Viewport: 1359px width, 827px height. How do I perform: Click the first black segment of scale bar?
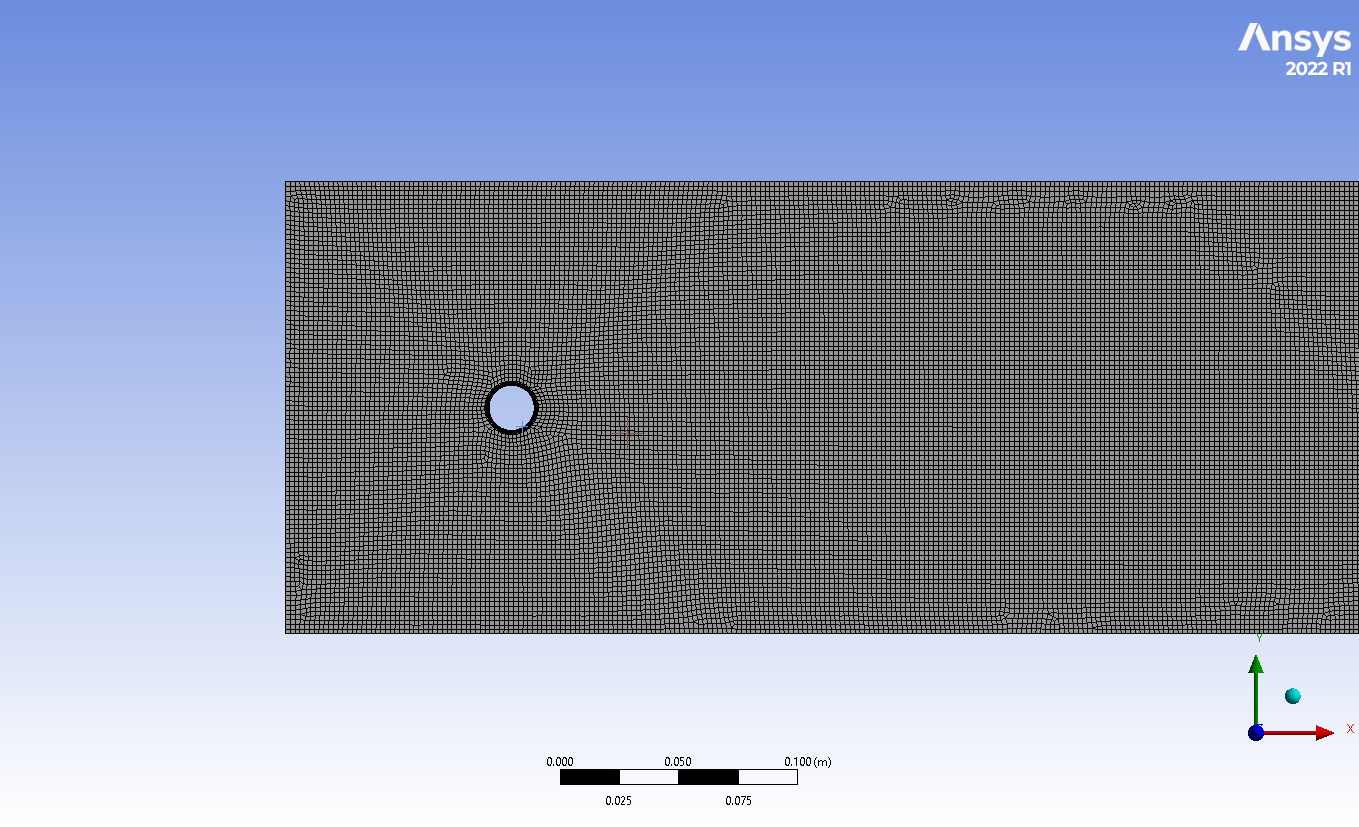pyautogui.click(x=589, y=777)
